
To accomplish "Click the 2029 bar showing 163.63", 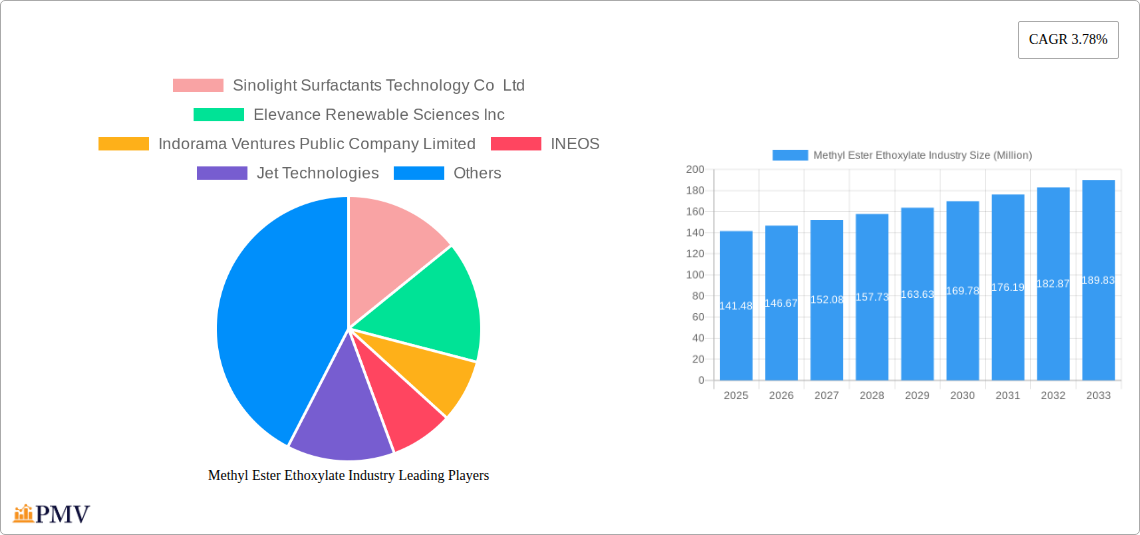I will coord(918,294).
